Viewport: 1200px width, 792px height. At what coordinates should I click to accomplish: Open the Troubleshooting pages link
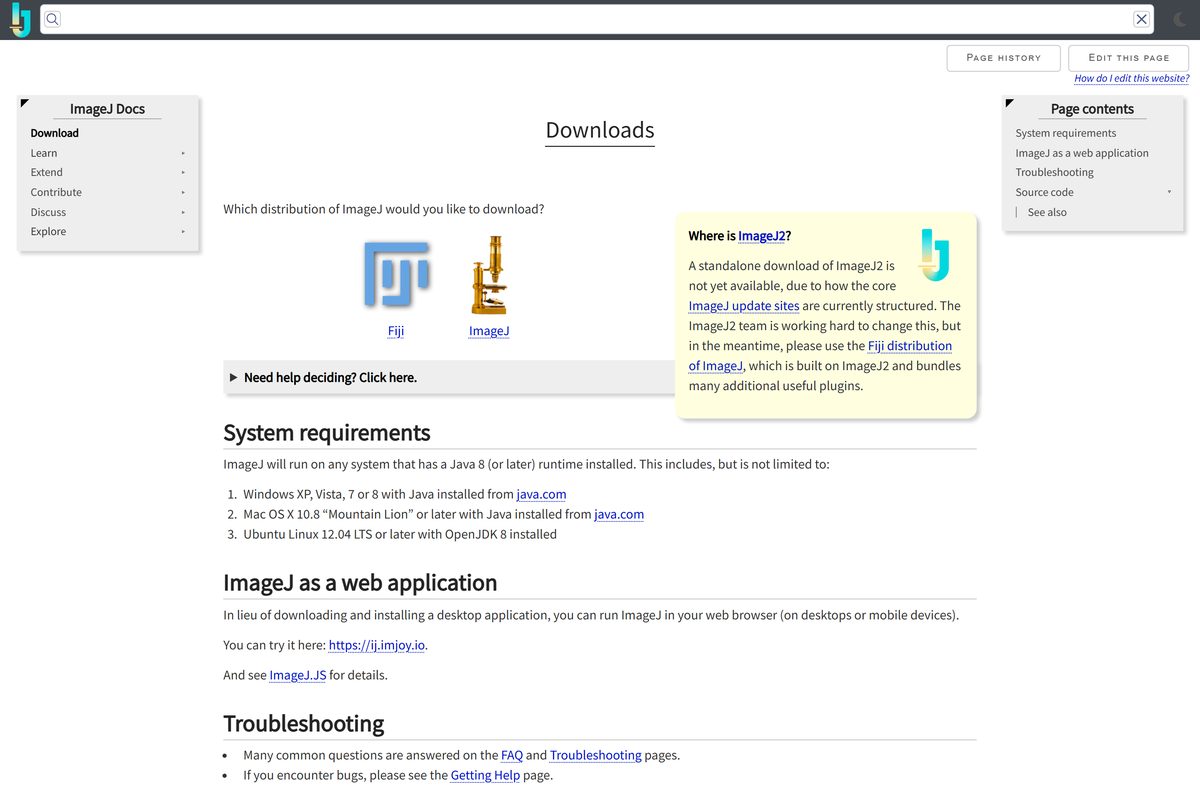click(596, 755)
